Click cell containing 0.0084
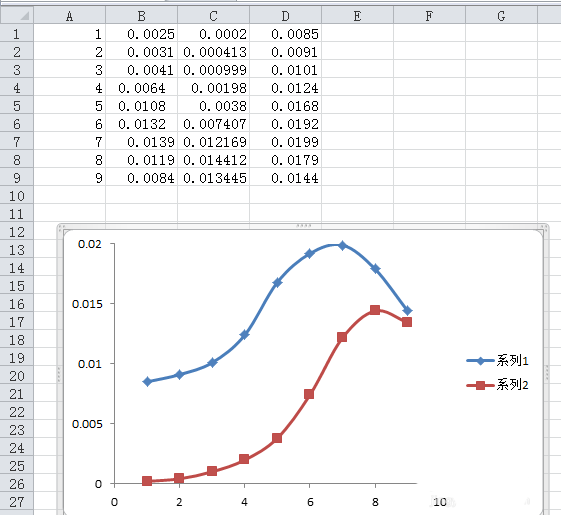This screenshot has height=521, width=561. click(141, 177)
